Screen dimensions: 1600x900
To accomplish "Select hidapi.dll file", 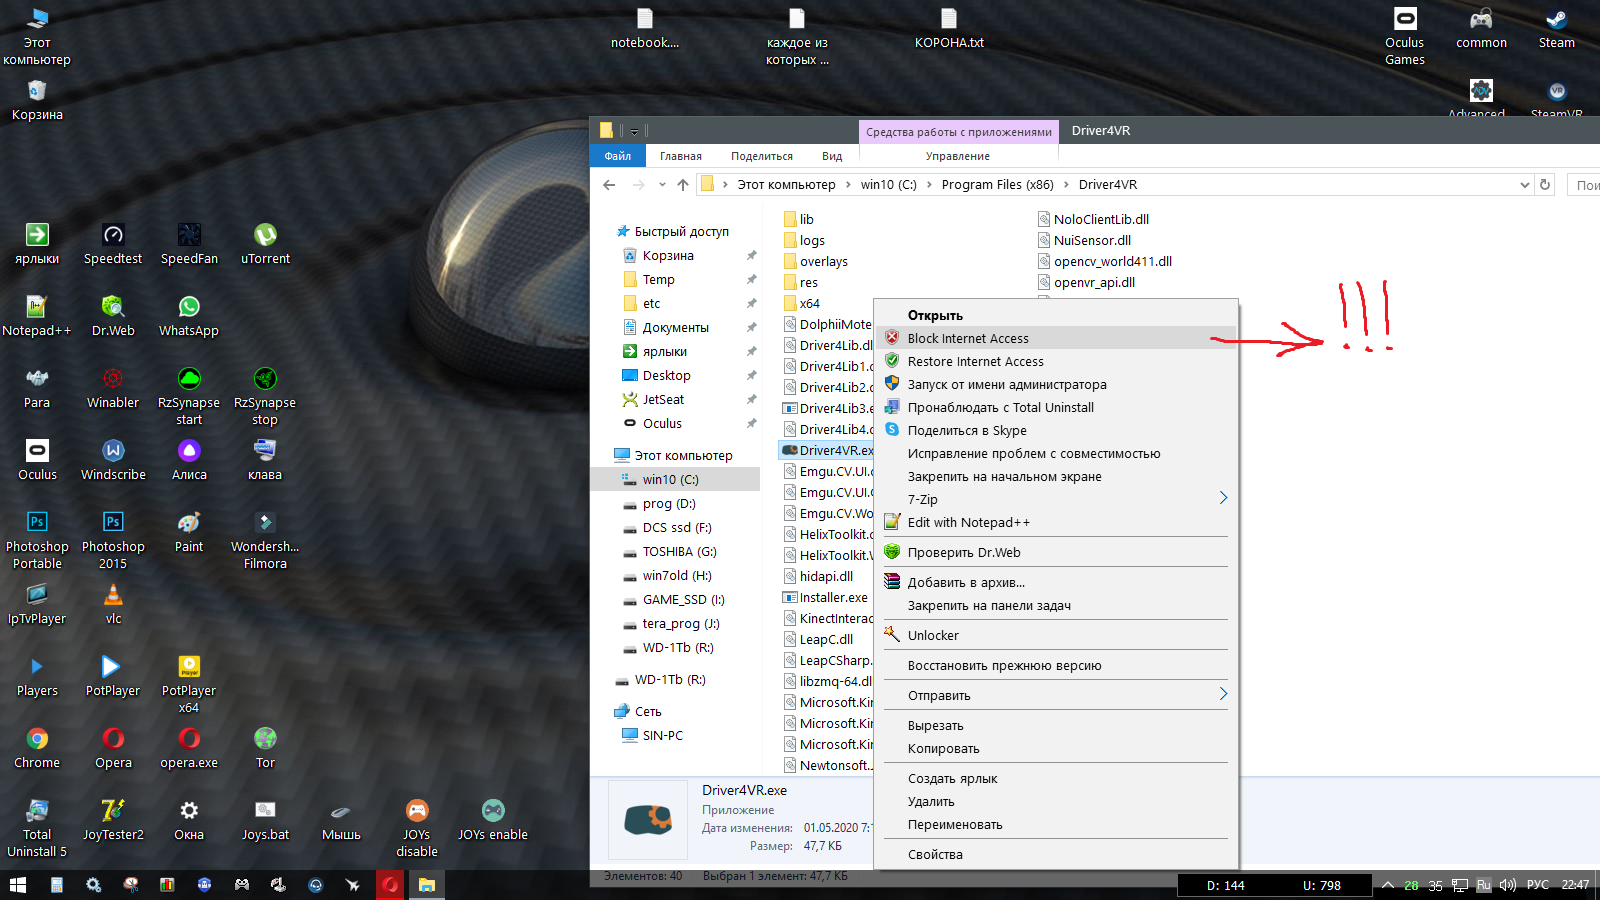I will point(826,576).
